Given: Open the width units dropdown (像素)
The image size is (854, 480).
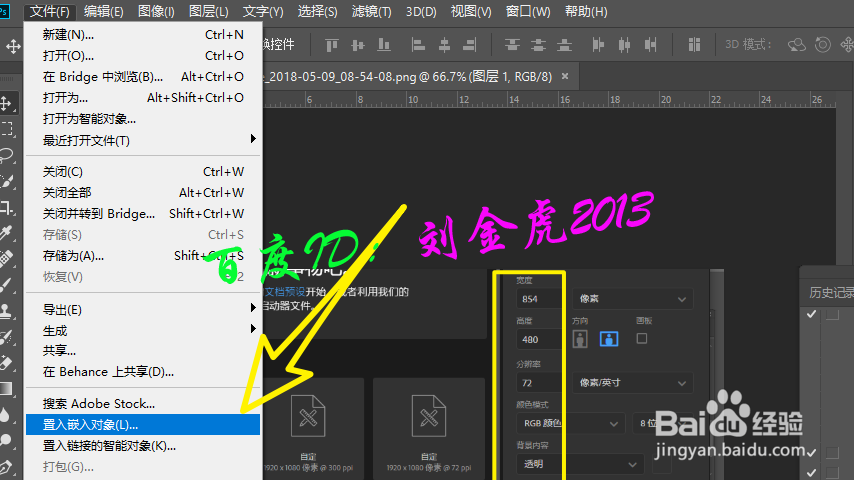Looking at the screenshot, I should (632, 299).
